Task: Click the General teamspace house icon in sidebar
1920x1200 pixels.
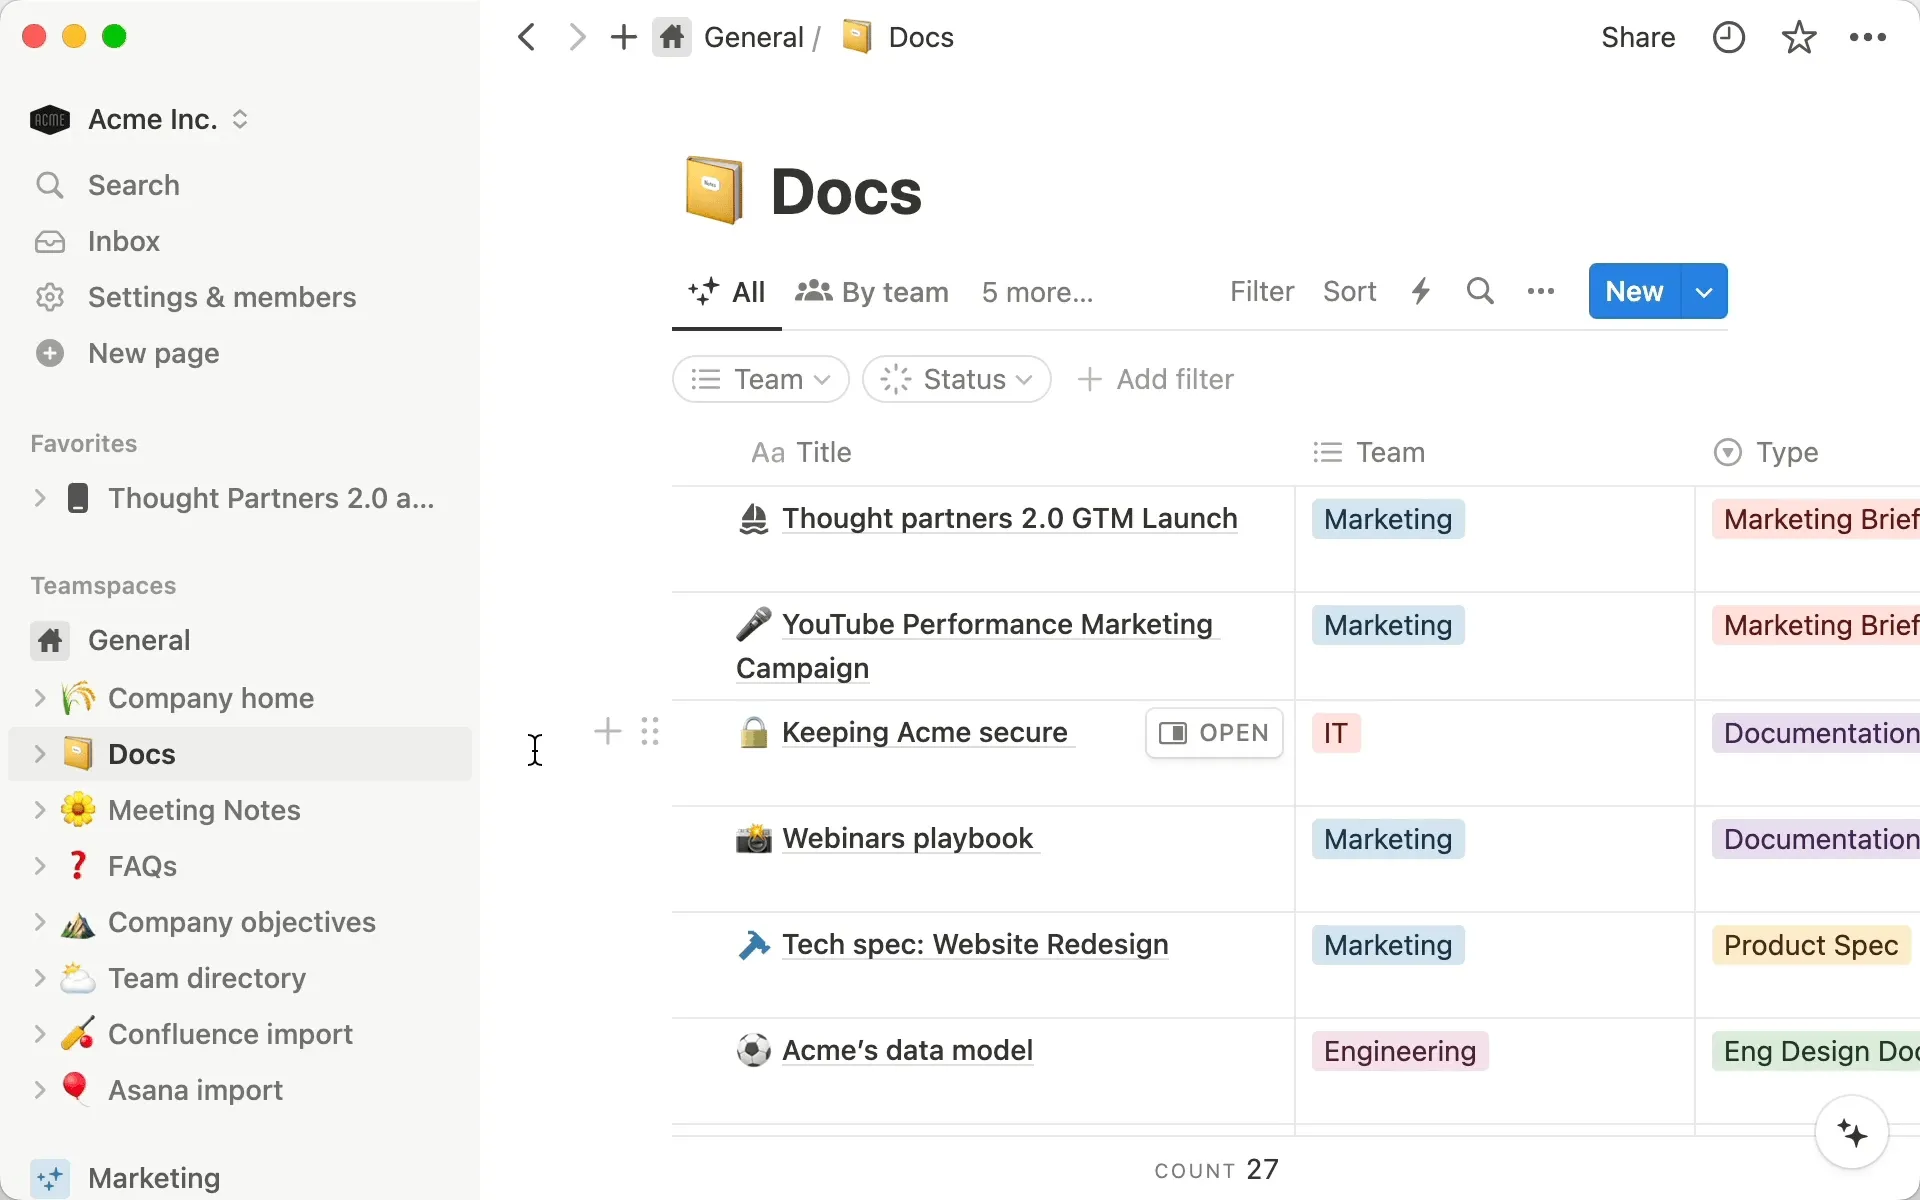Action: (50, 640)
